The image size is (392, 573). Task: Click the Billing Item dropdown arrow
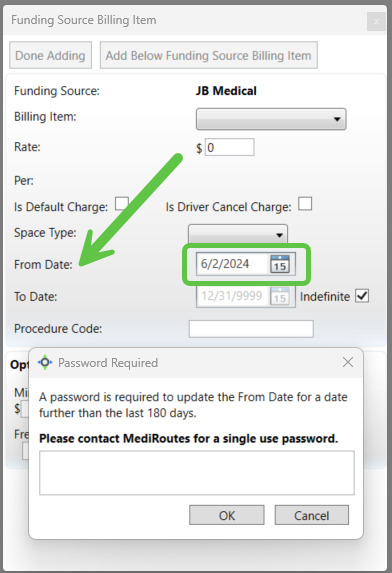click(337, 119)
